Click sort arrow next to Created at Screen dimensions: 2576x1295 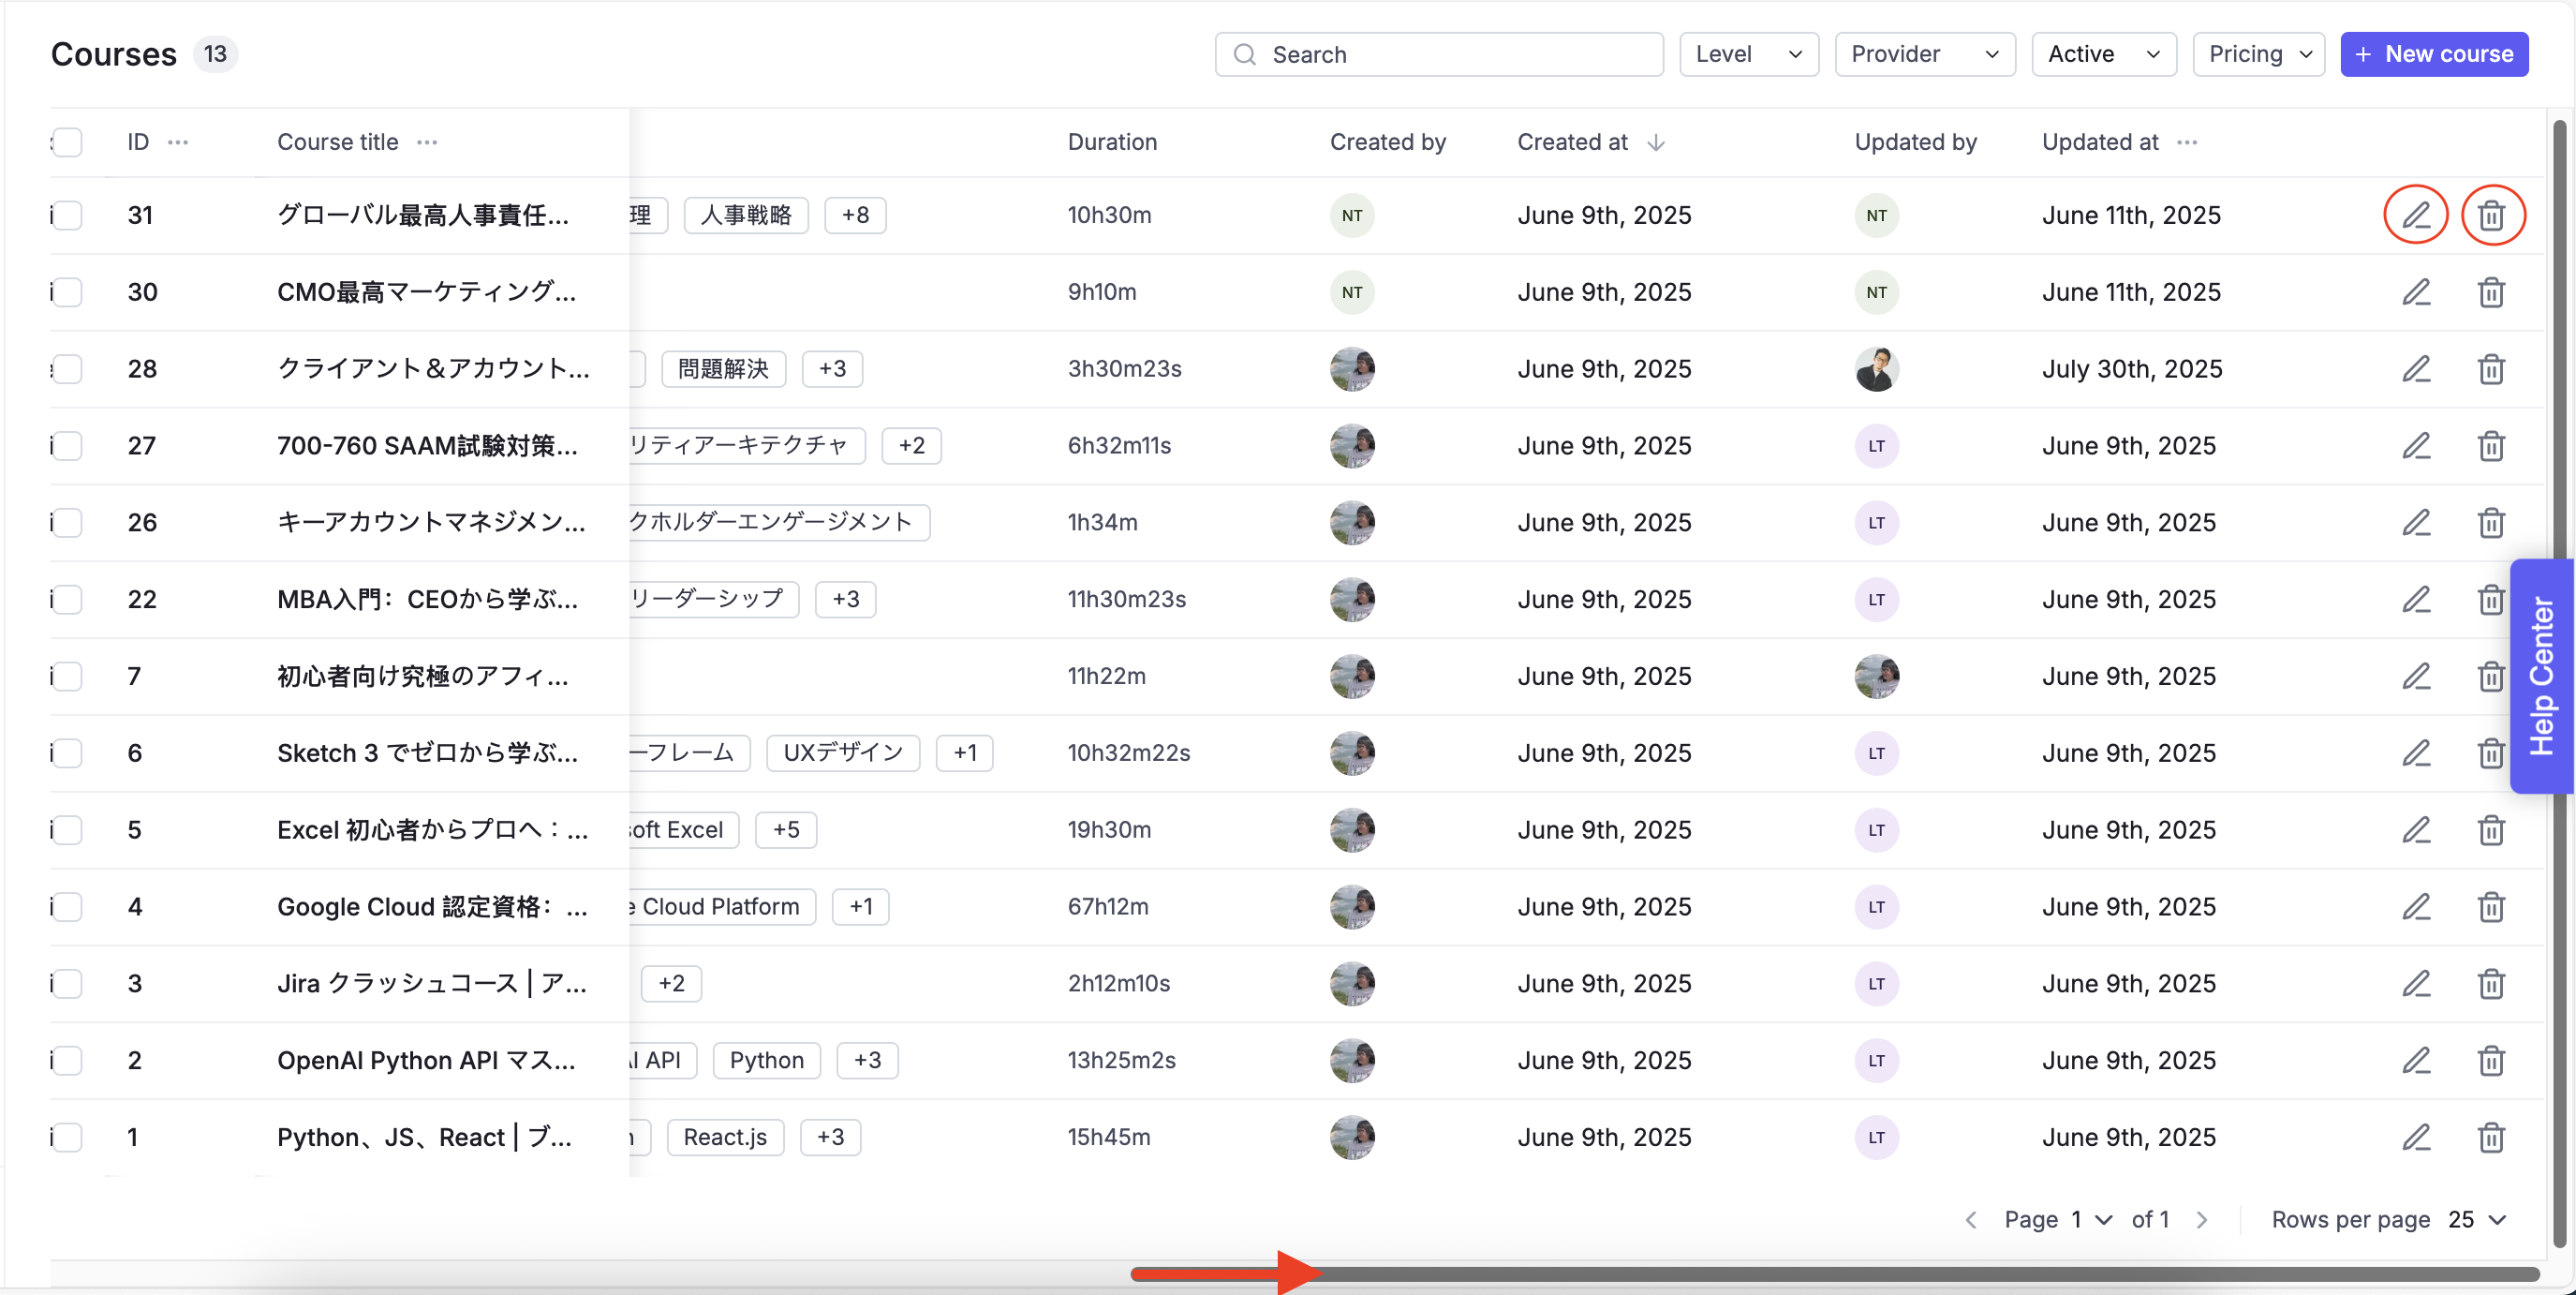(1656, 142)
